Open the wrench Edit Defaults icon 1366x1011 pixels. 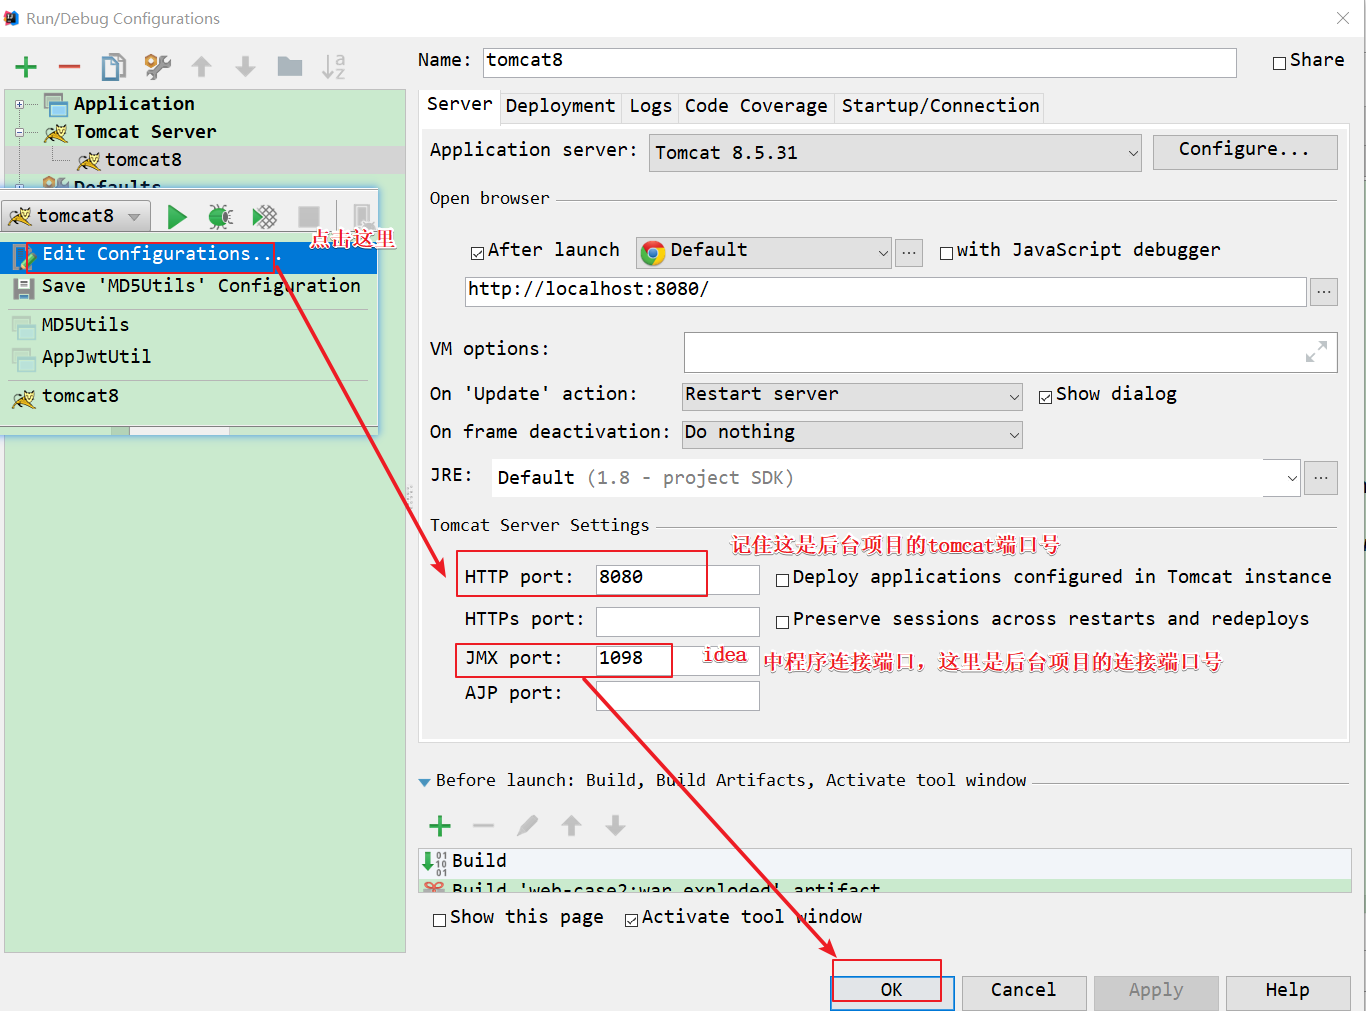click(157, 67)
